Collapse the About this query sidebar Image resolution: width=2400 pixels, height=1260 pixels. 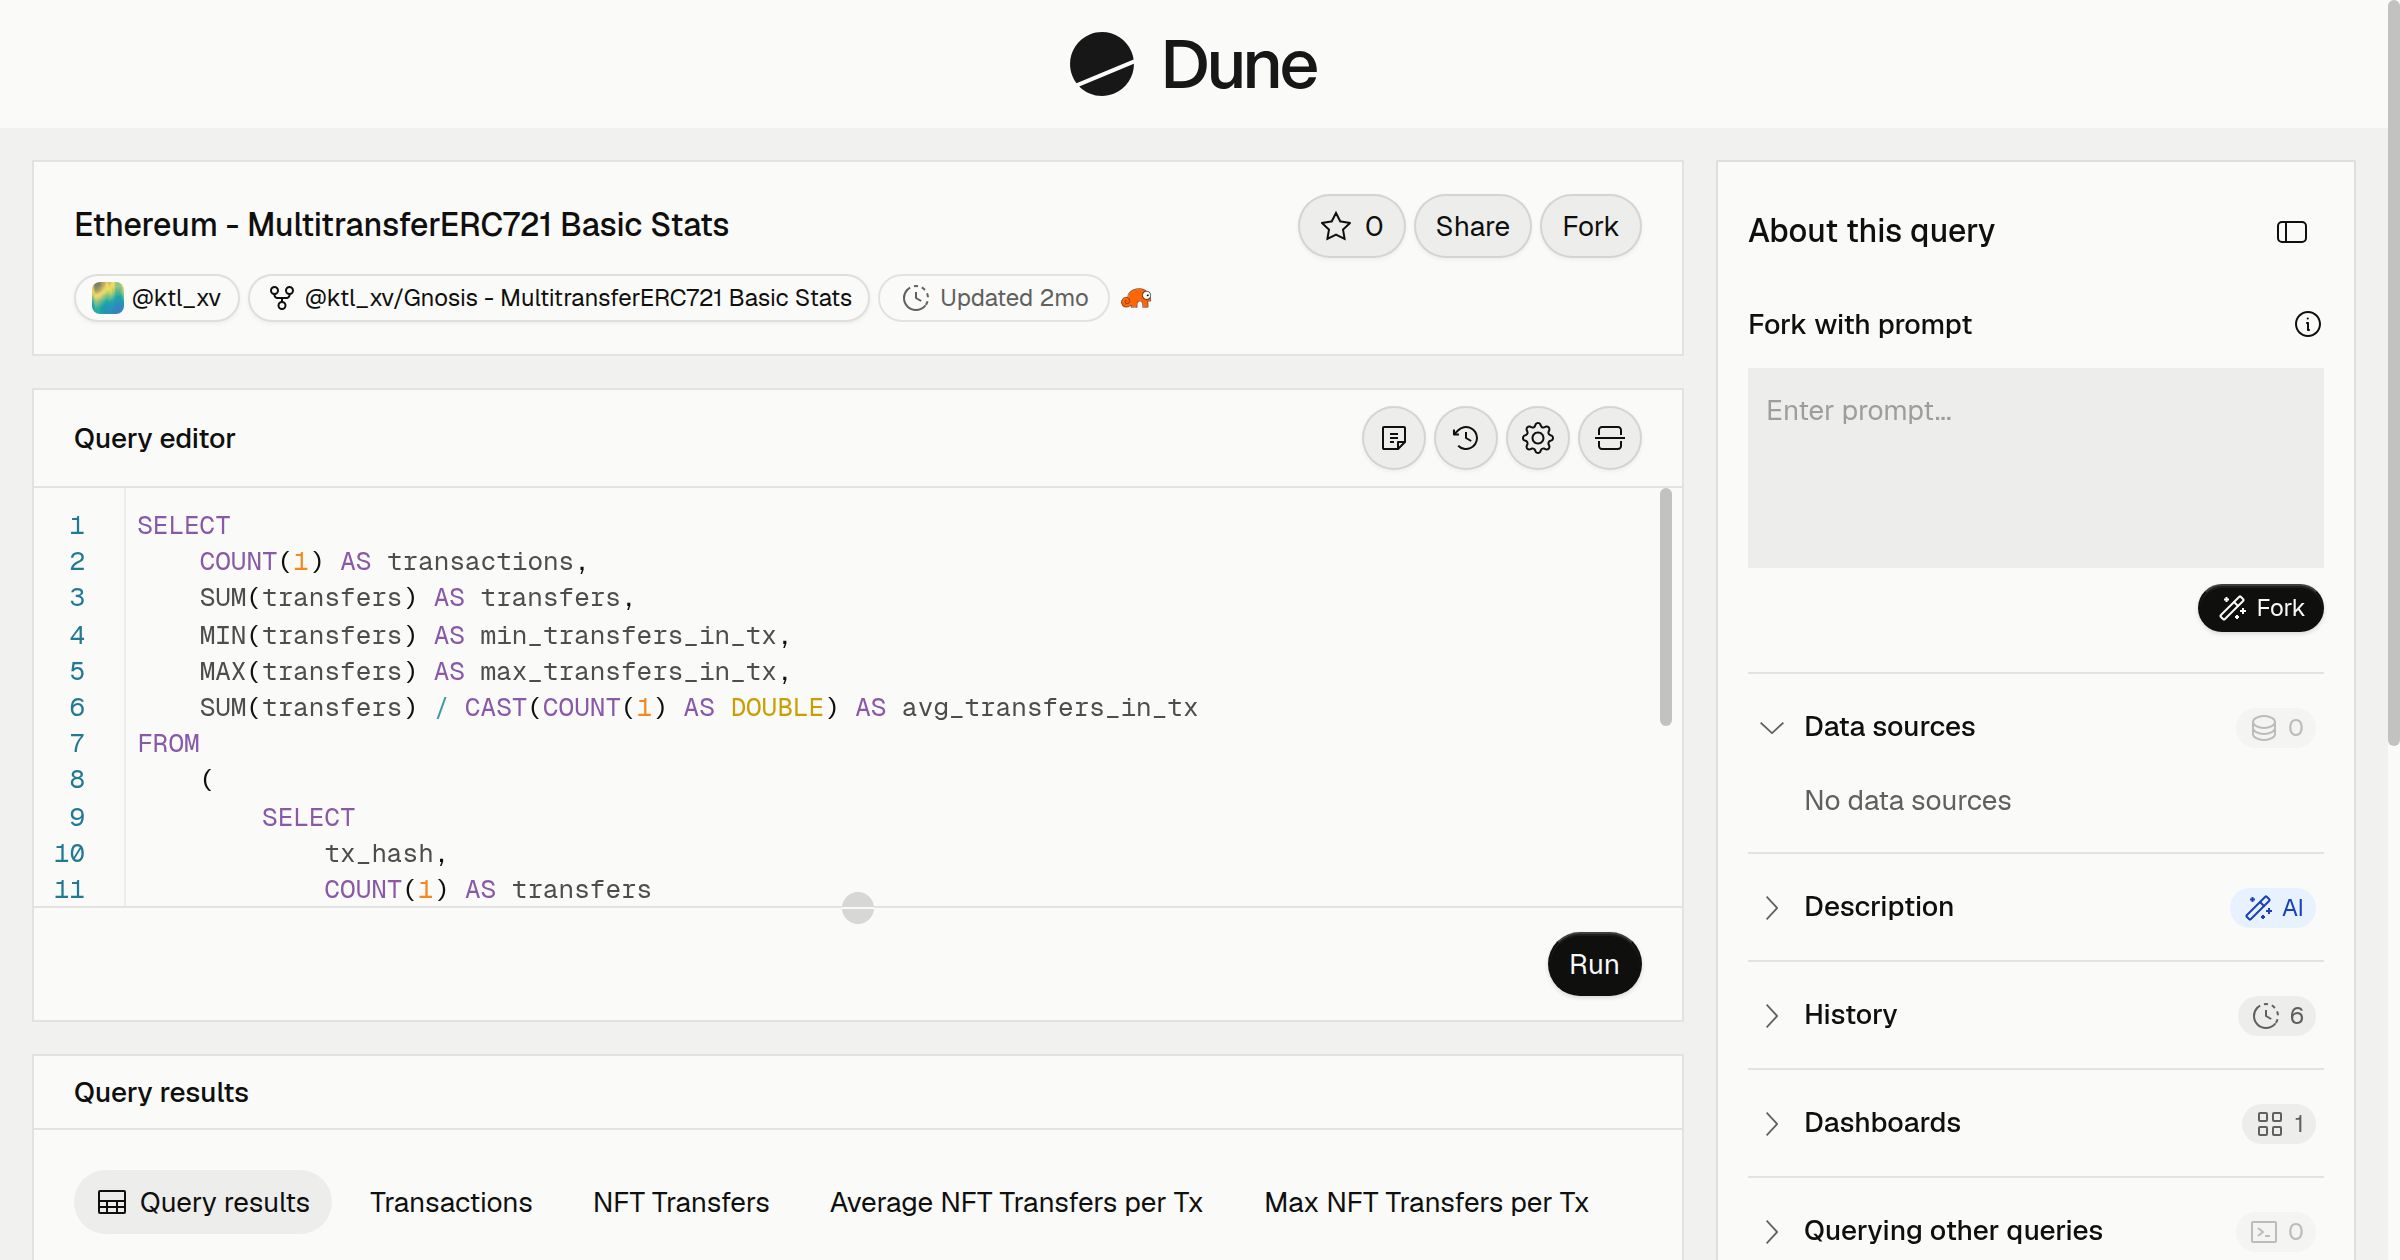pos(2292,232)
